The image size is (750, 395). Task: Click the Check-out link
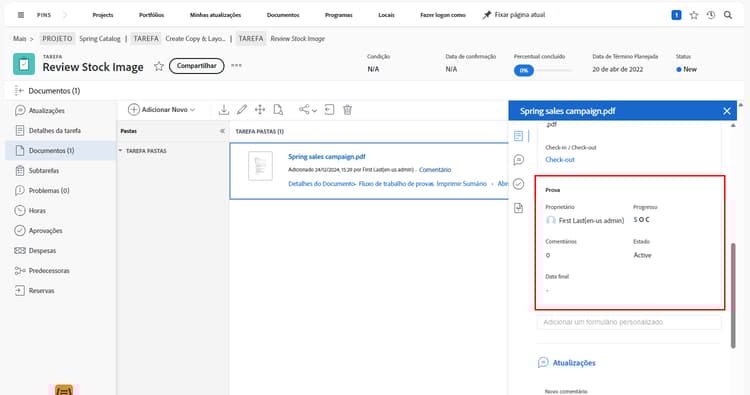point(560,160)
